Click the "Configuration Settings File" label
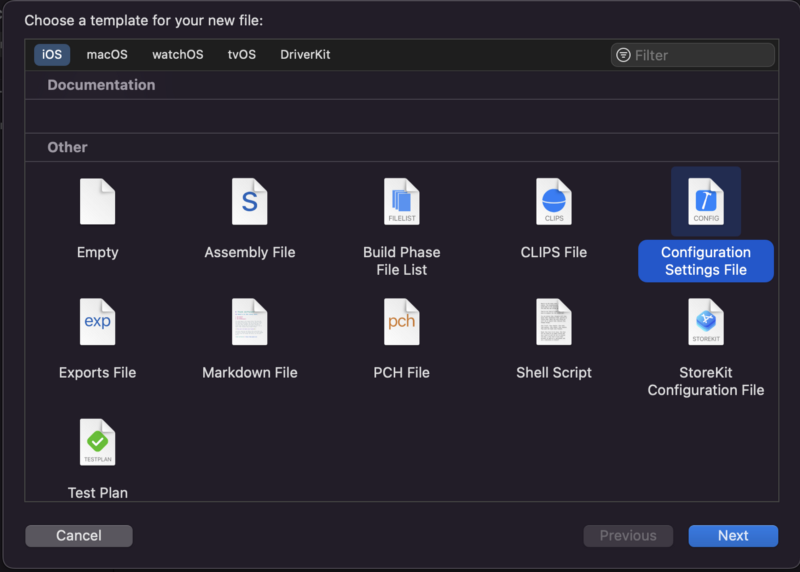The height and width of the screenshot is (572, 800). tap(706, 261)
